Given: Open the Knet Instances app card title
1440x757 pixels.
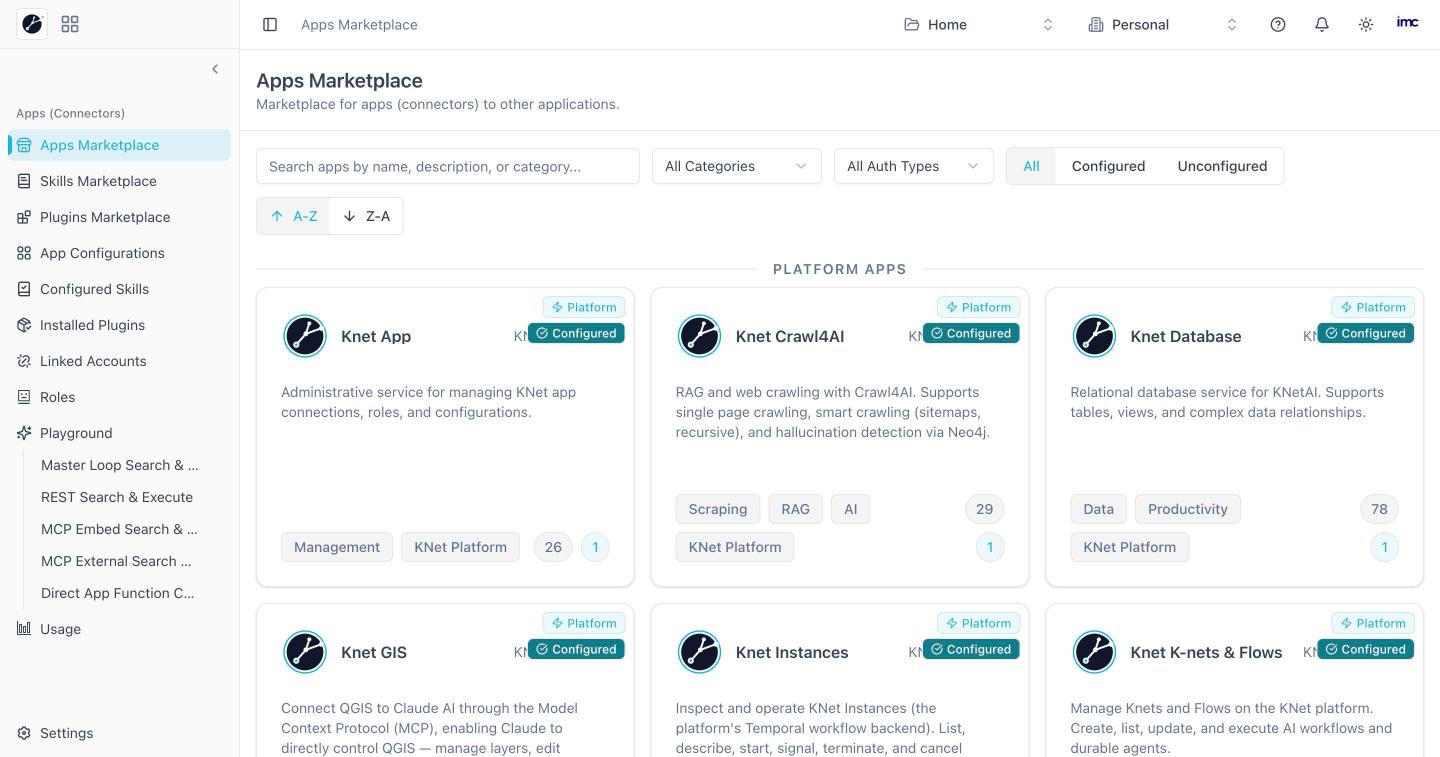Looking at the screenshot, I should [792, 652].
